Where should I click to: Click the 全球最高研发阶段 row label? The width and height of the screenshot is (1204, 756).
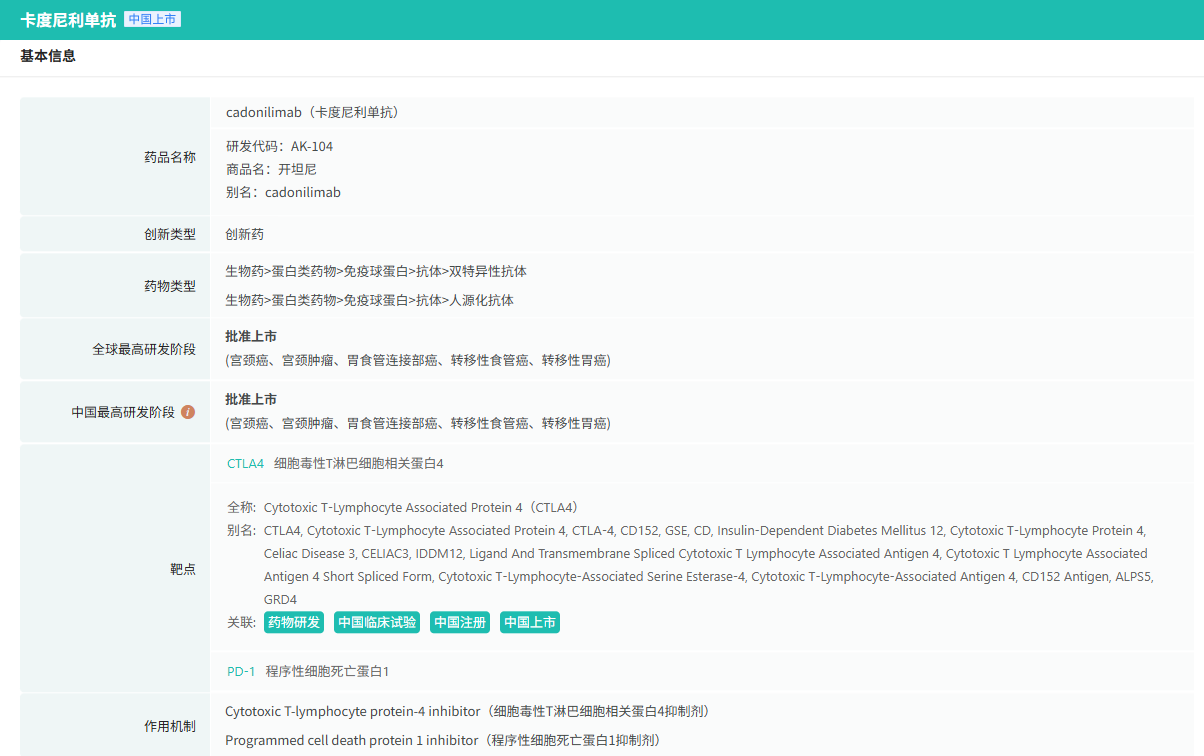pos(144,349)
